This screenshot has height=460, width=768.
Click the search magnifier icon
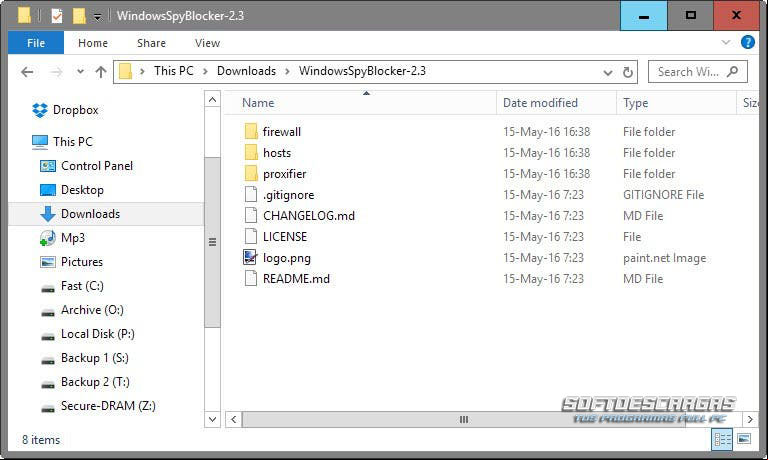coord(733,72)
